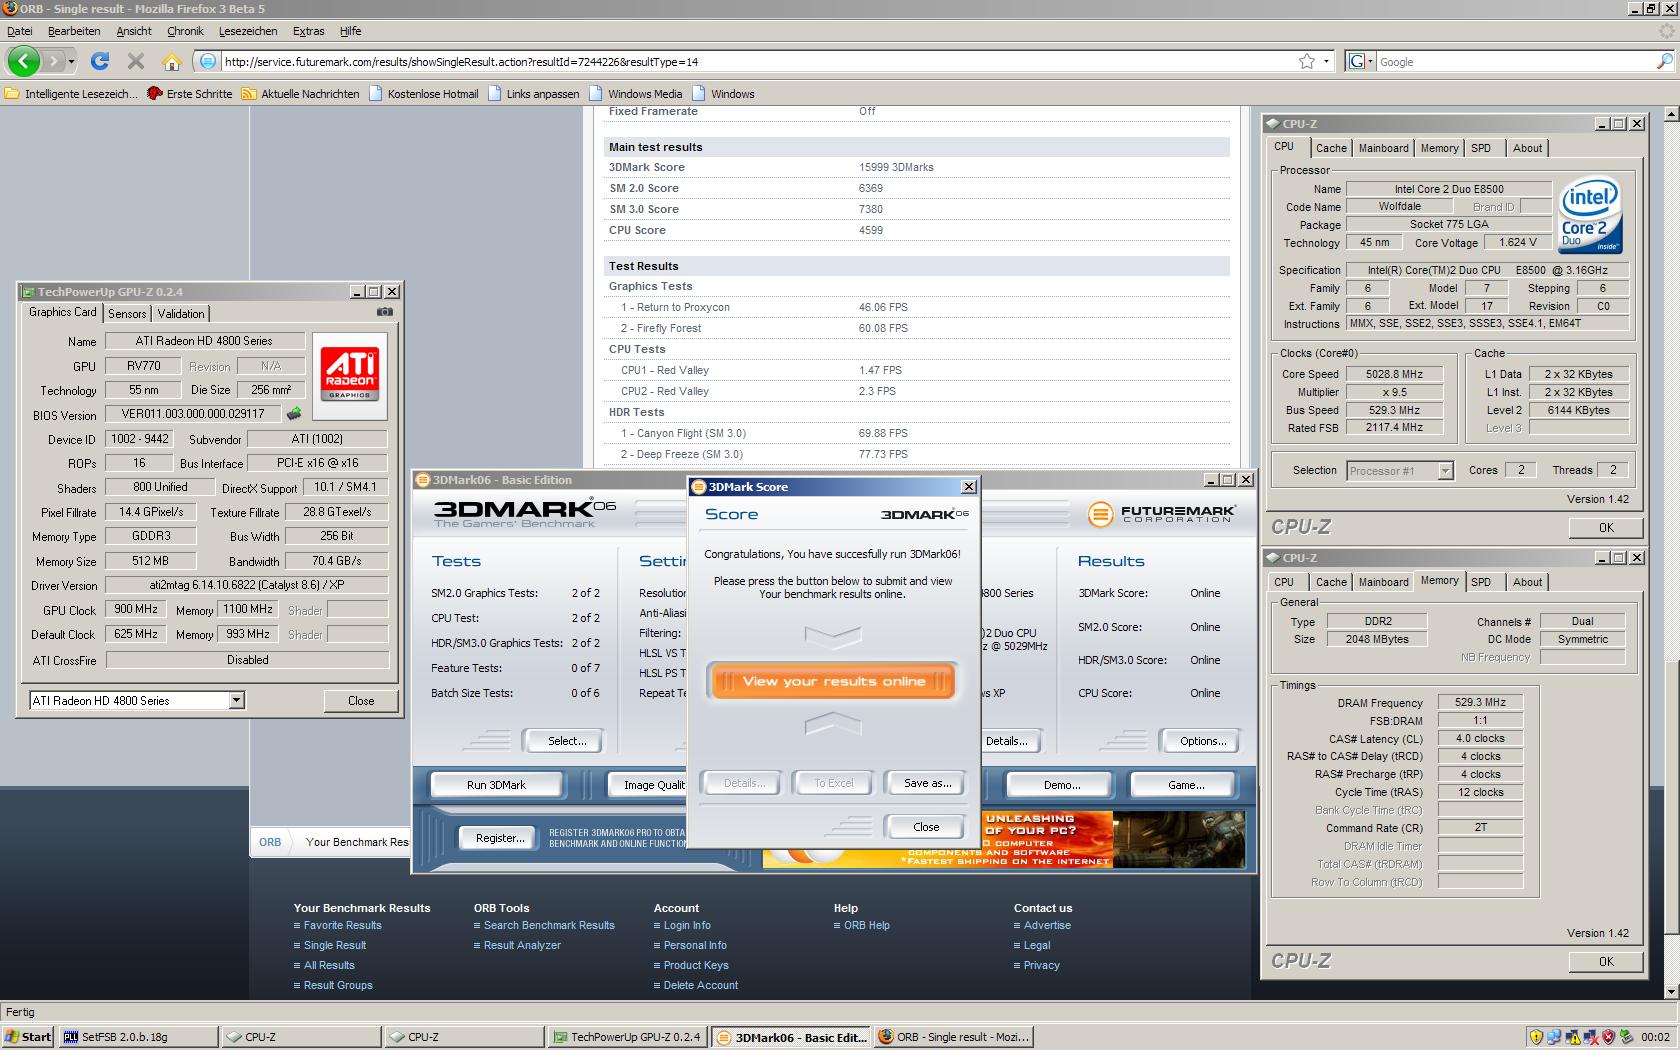This screenshot has height=1050, width=1680.
Task: Click the search magnifier icon in Firefox
Action: tap(1664, 61)
